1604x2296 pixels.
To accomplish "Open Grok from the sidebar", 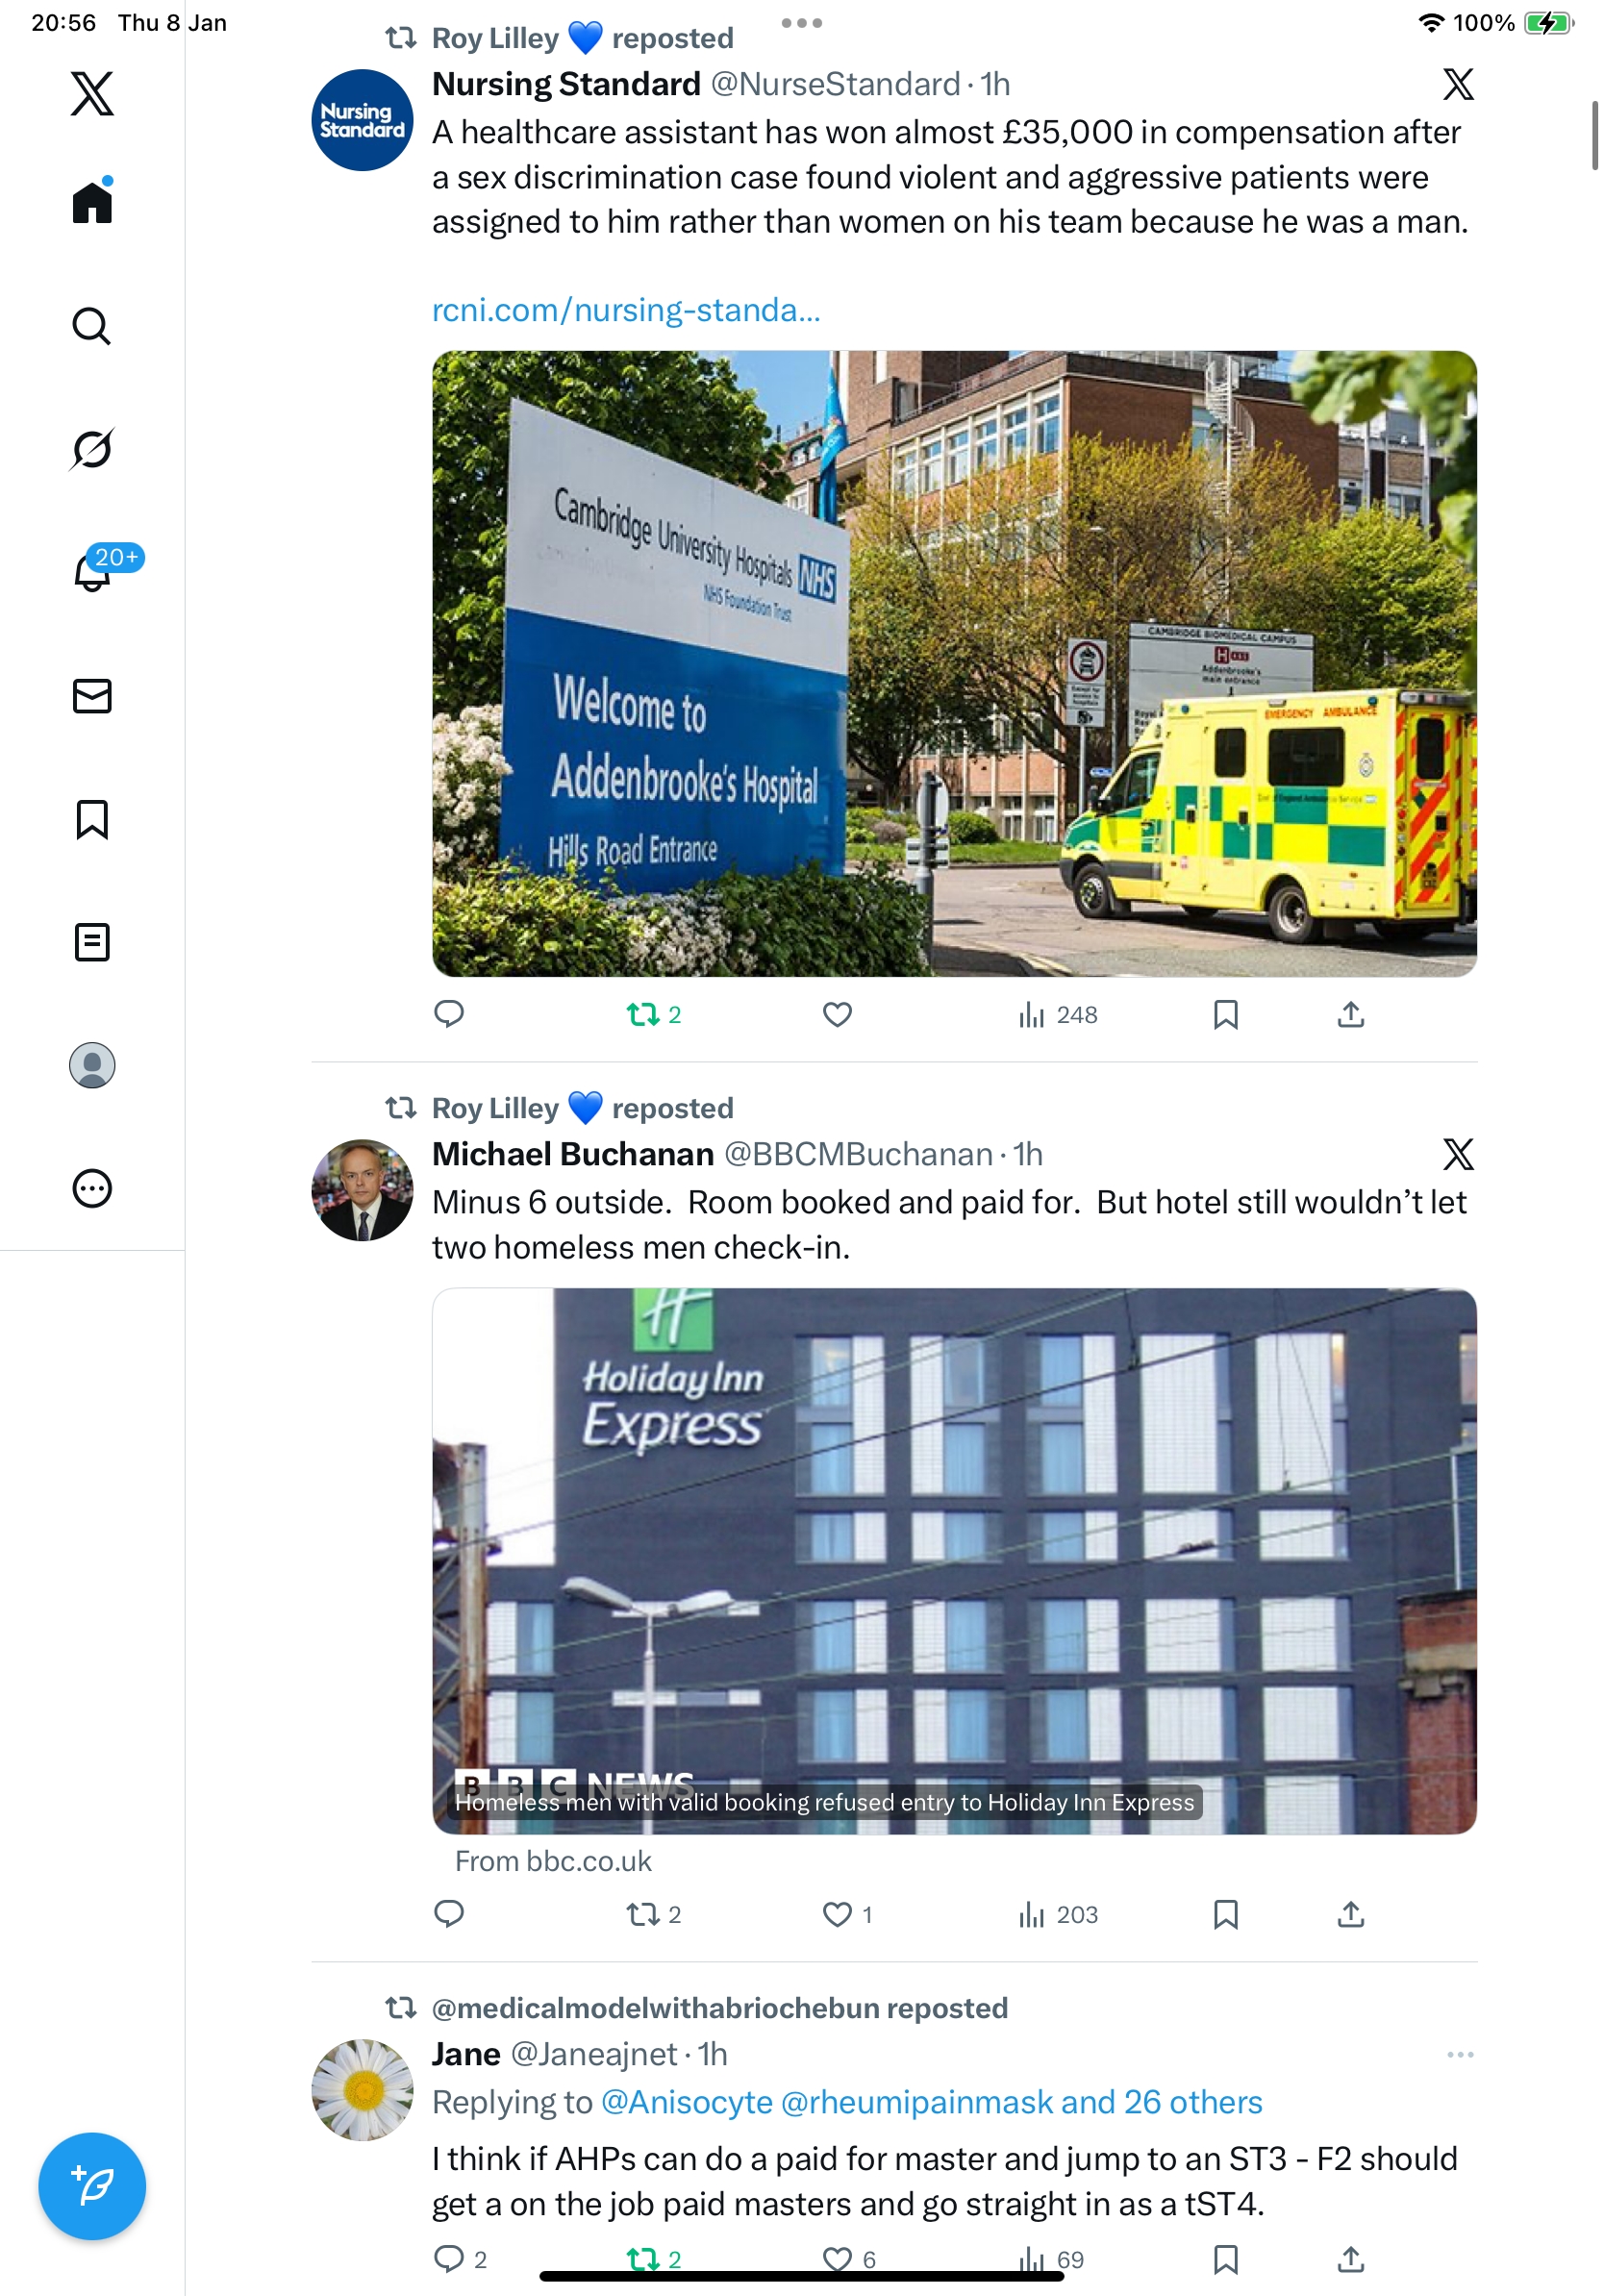I will (x=92, y=449).
